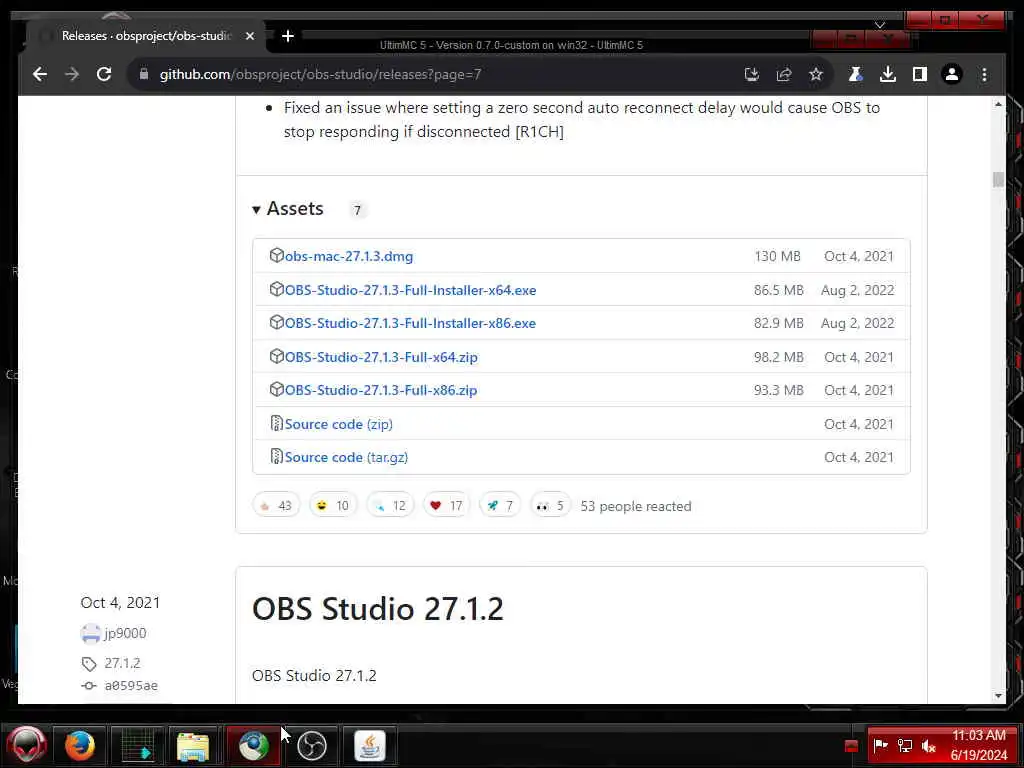The height and width of the screenshot is (768, 1024).
Task: Click the site lock icon in address bar
Action: click(x=144, y=74)
